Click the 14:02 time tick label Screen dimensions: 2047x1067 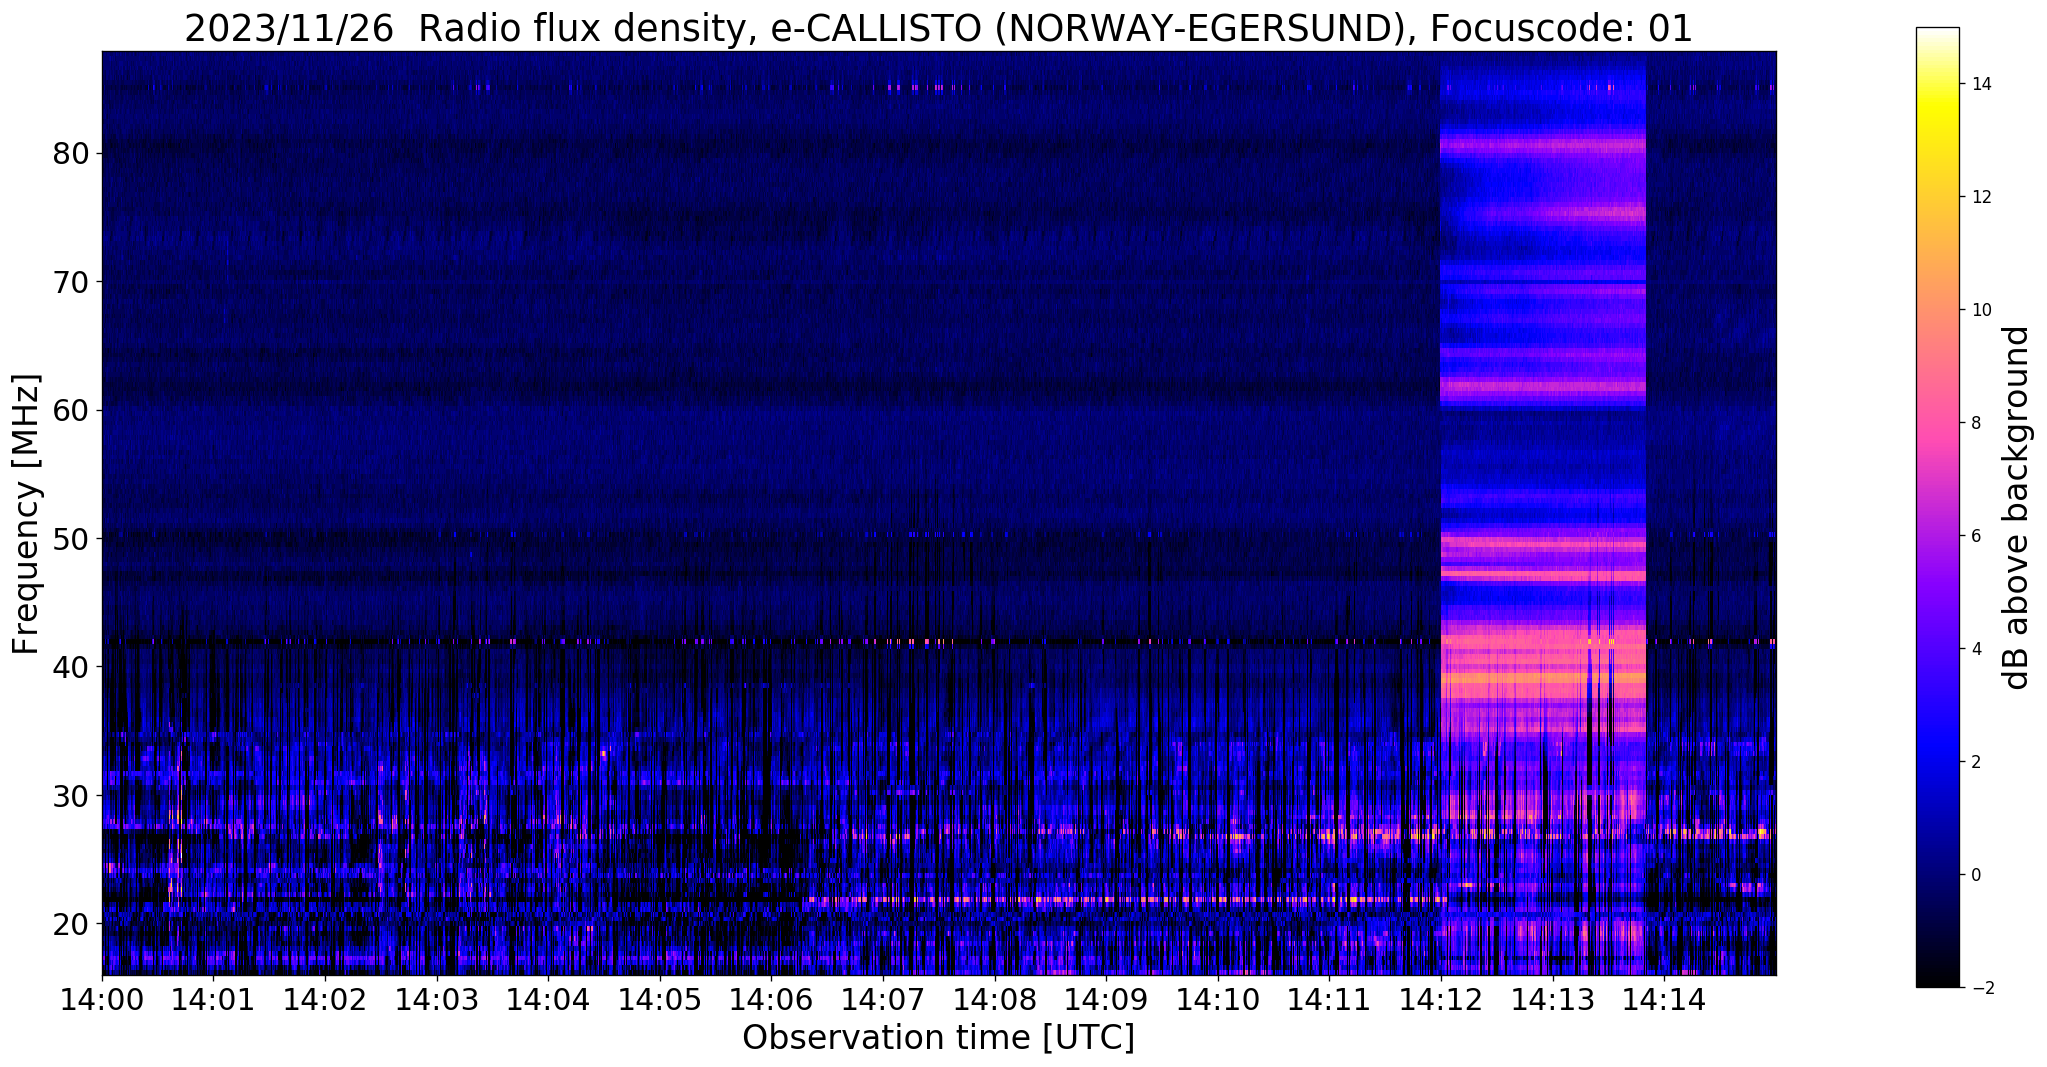pos(325,999)
